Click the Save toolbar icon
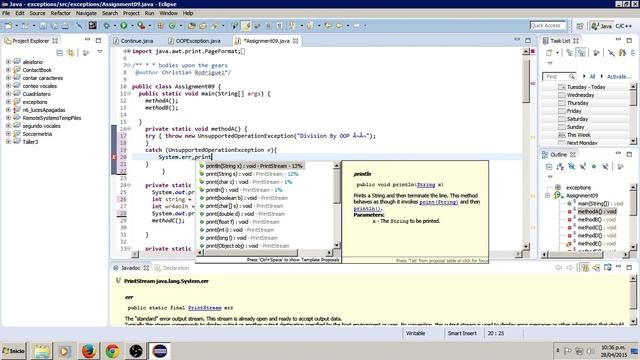Viewport: 640px width, 360px height. coord(43,26)
